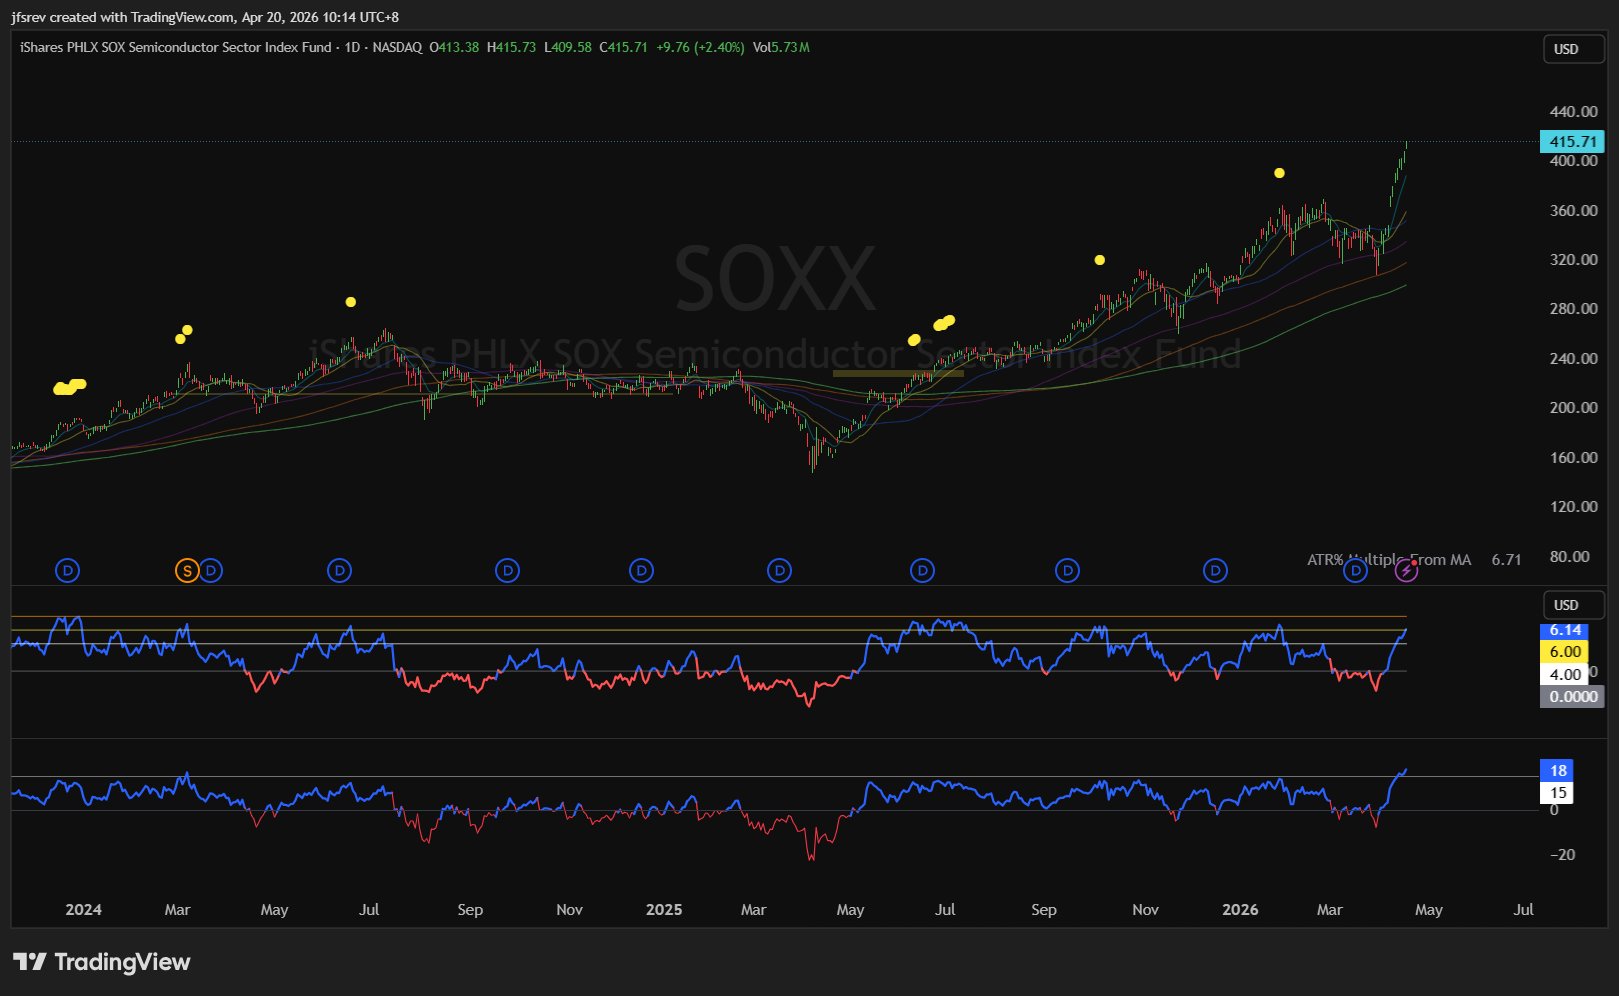The width and height of the screenshot is (1619, 996).
Task: Click dividend marker immediately right of split icon
Action: (211, 571)
